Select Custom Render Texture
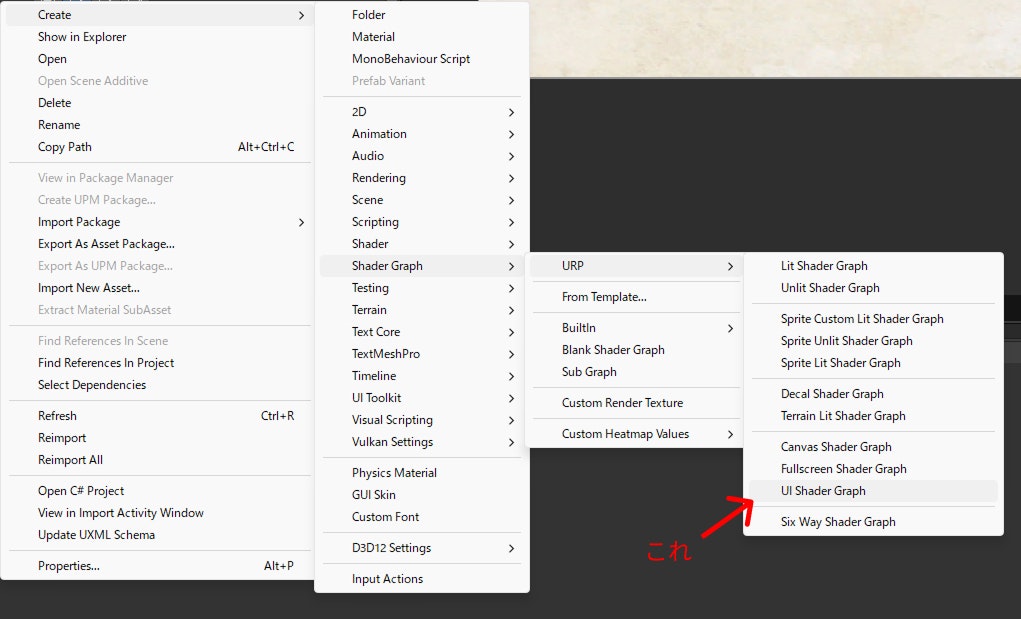The height and width of the screenshot is (619, 1021). (636, 403)
